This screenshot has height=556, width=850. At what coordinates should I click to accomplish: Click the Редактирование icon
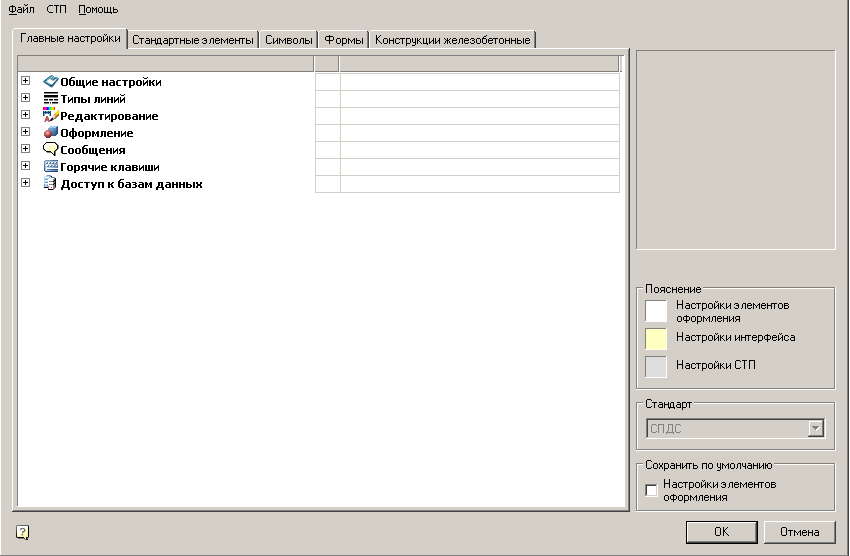coord(51,116)
